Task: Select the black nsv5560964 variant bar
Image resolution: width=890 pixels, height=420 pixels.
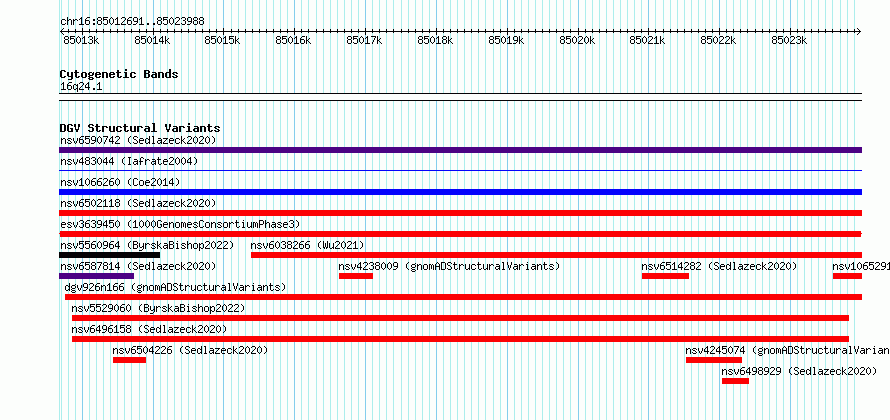Action: (x=110, y=255)
